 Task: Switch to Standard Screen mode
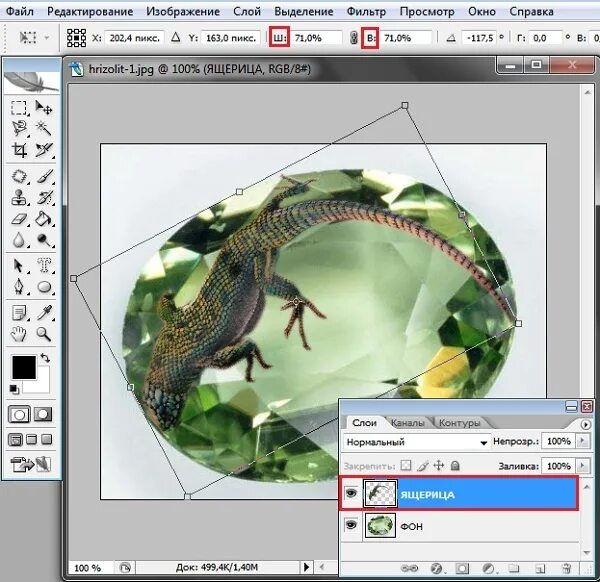pyautogui.click(x=15, y=440)
